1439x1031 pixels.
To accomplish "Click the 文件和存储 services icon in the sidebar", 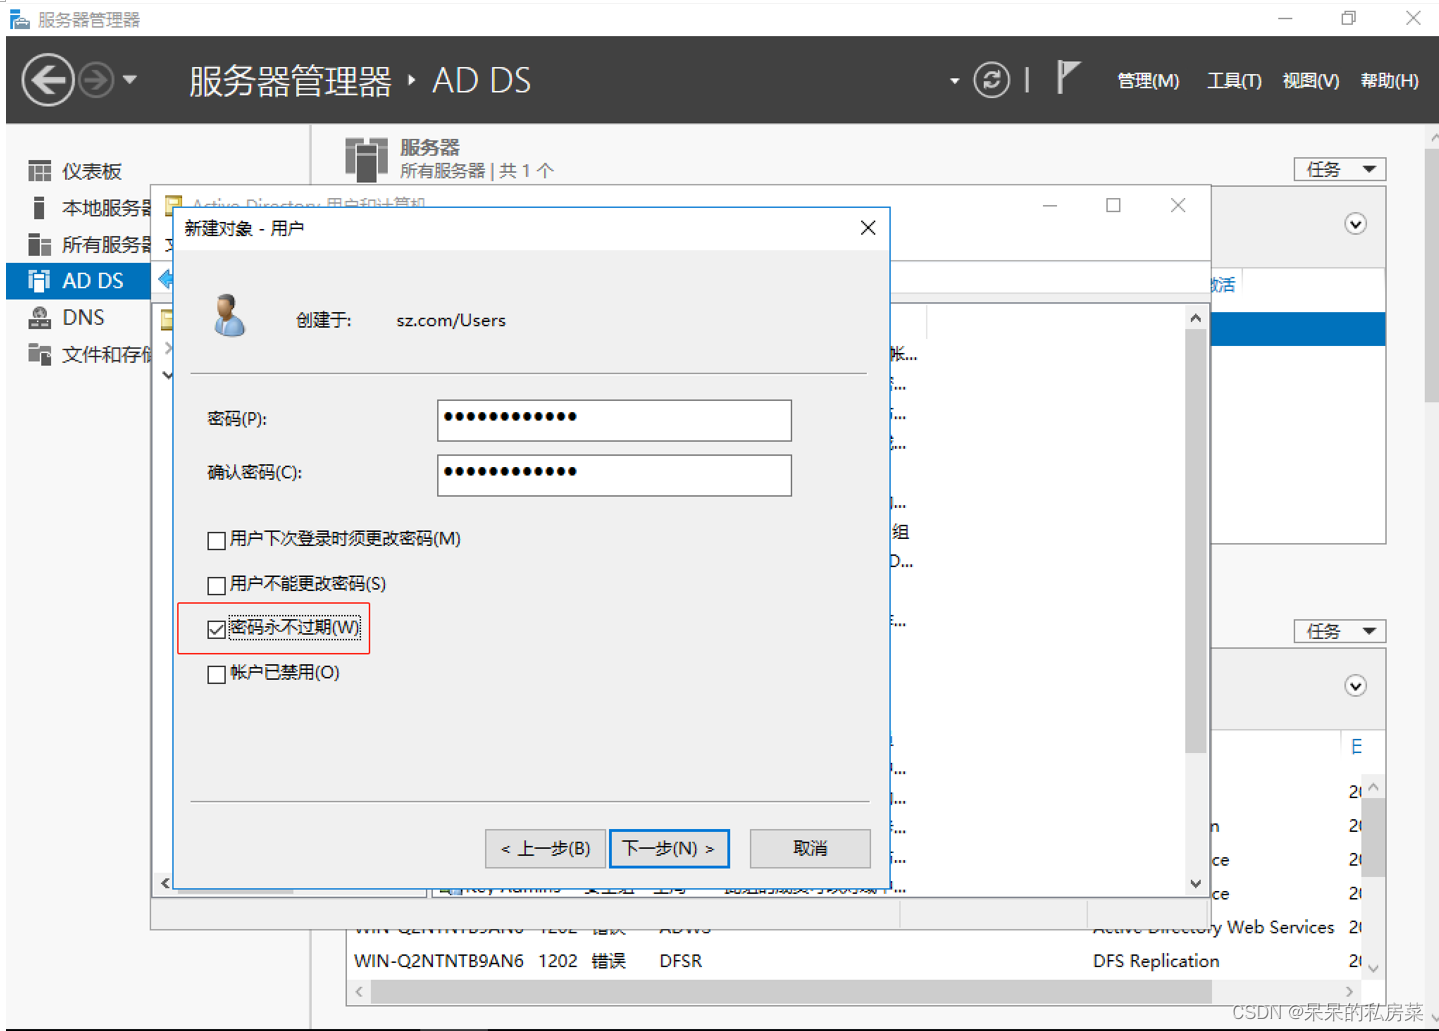I will tap(39, 354).
